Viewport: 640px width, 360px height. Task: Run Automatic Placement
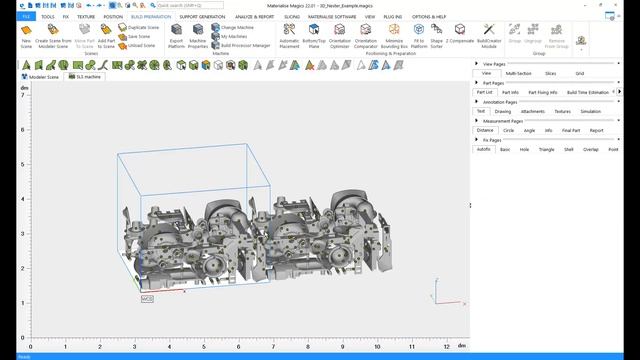pos(289,36)
